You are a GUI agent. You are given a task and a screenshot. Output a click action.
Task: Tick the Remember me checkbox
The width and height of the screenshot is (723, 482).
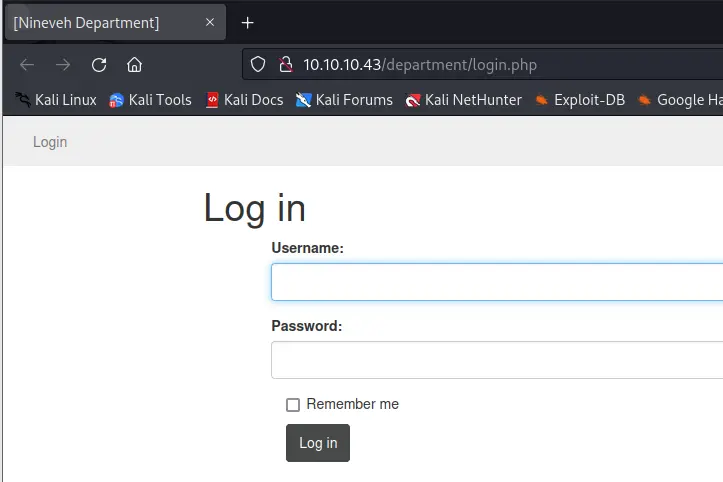tap(293, 405)
